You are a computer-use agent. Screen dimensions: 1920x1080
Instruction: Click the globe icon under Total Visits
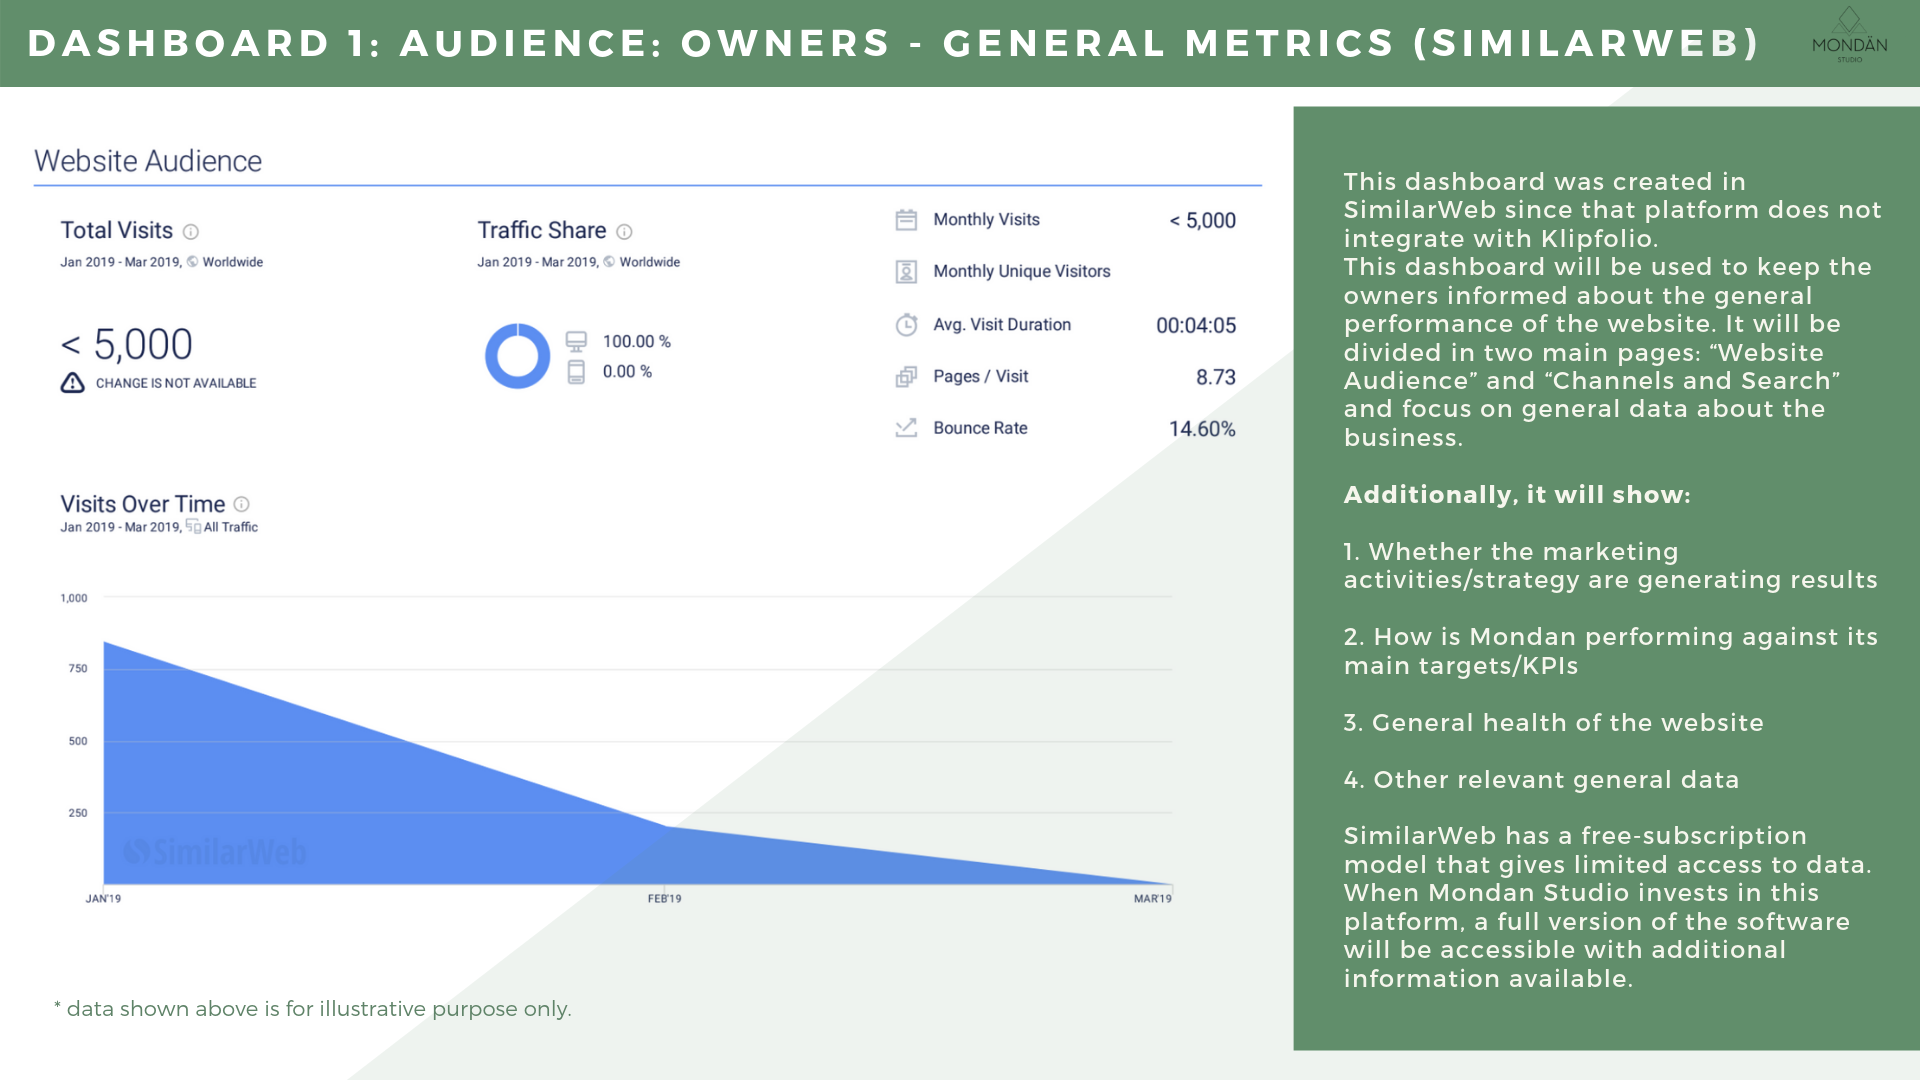pos(193,262)
